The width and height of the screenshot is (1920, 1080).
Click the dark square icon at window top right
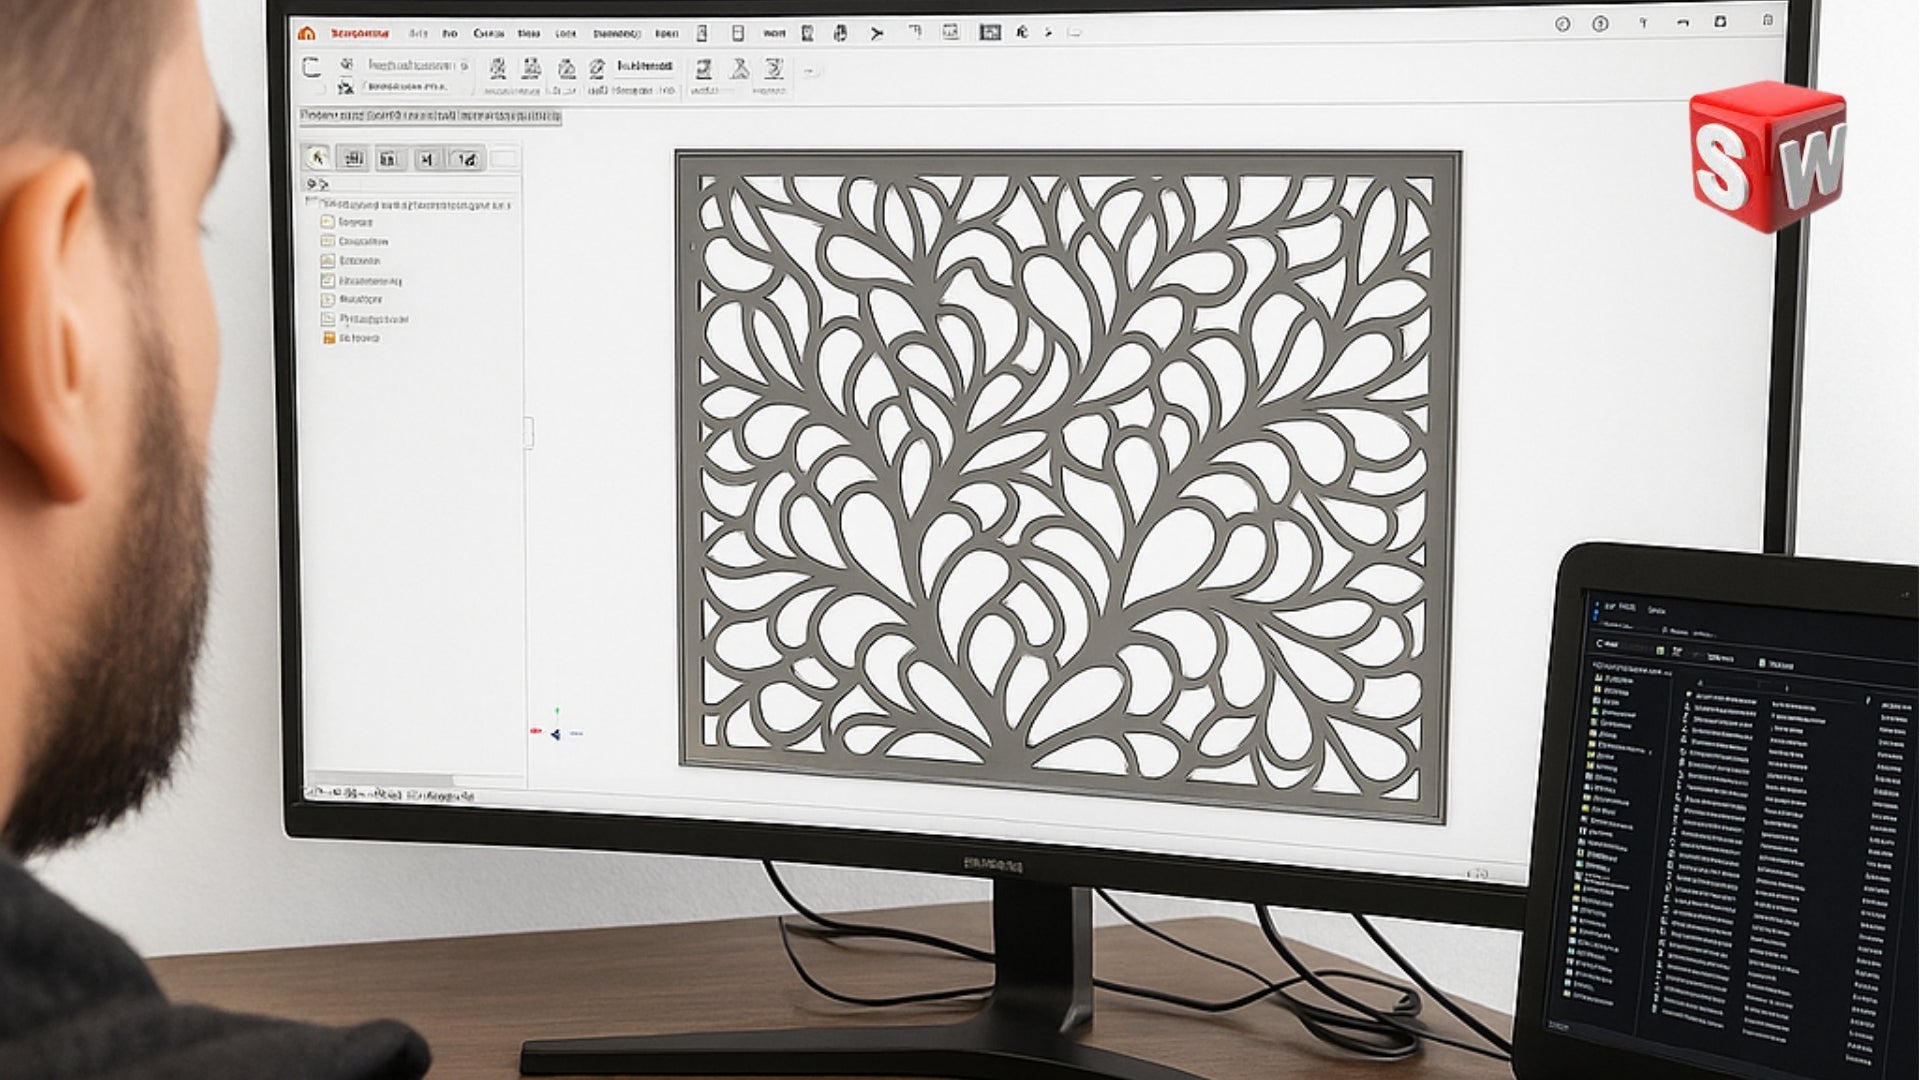pyautogui.click(x=1720, y=21)
